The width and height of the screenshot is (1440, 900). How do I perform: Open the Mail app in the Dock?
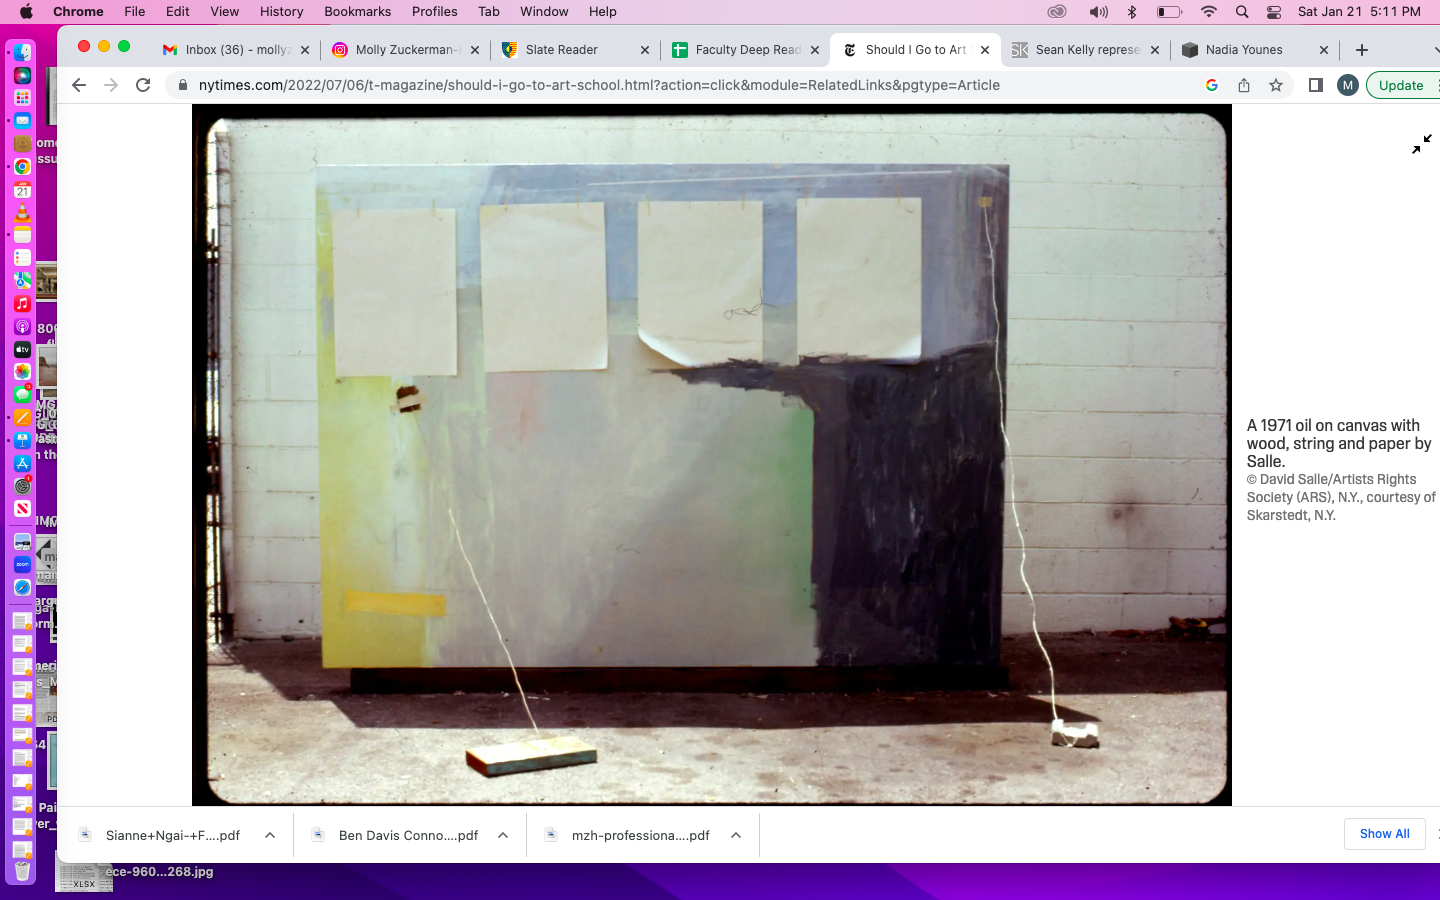pos(22,121)
